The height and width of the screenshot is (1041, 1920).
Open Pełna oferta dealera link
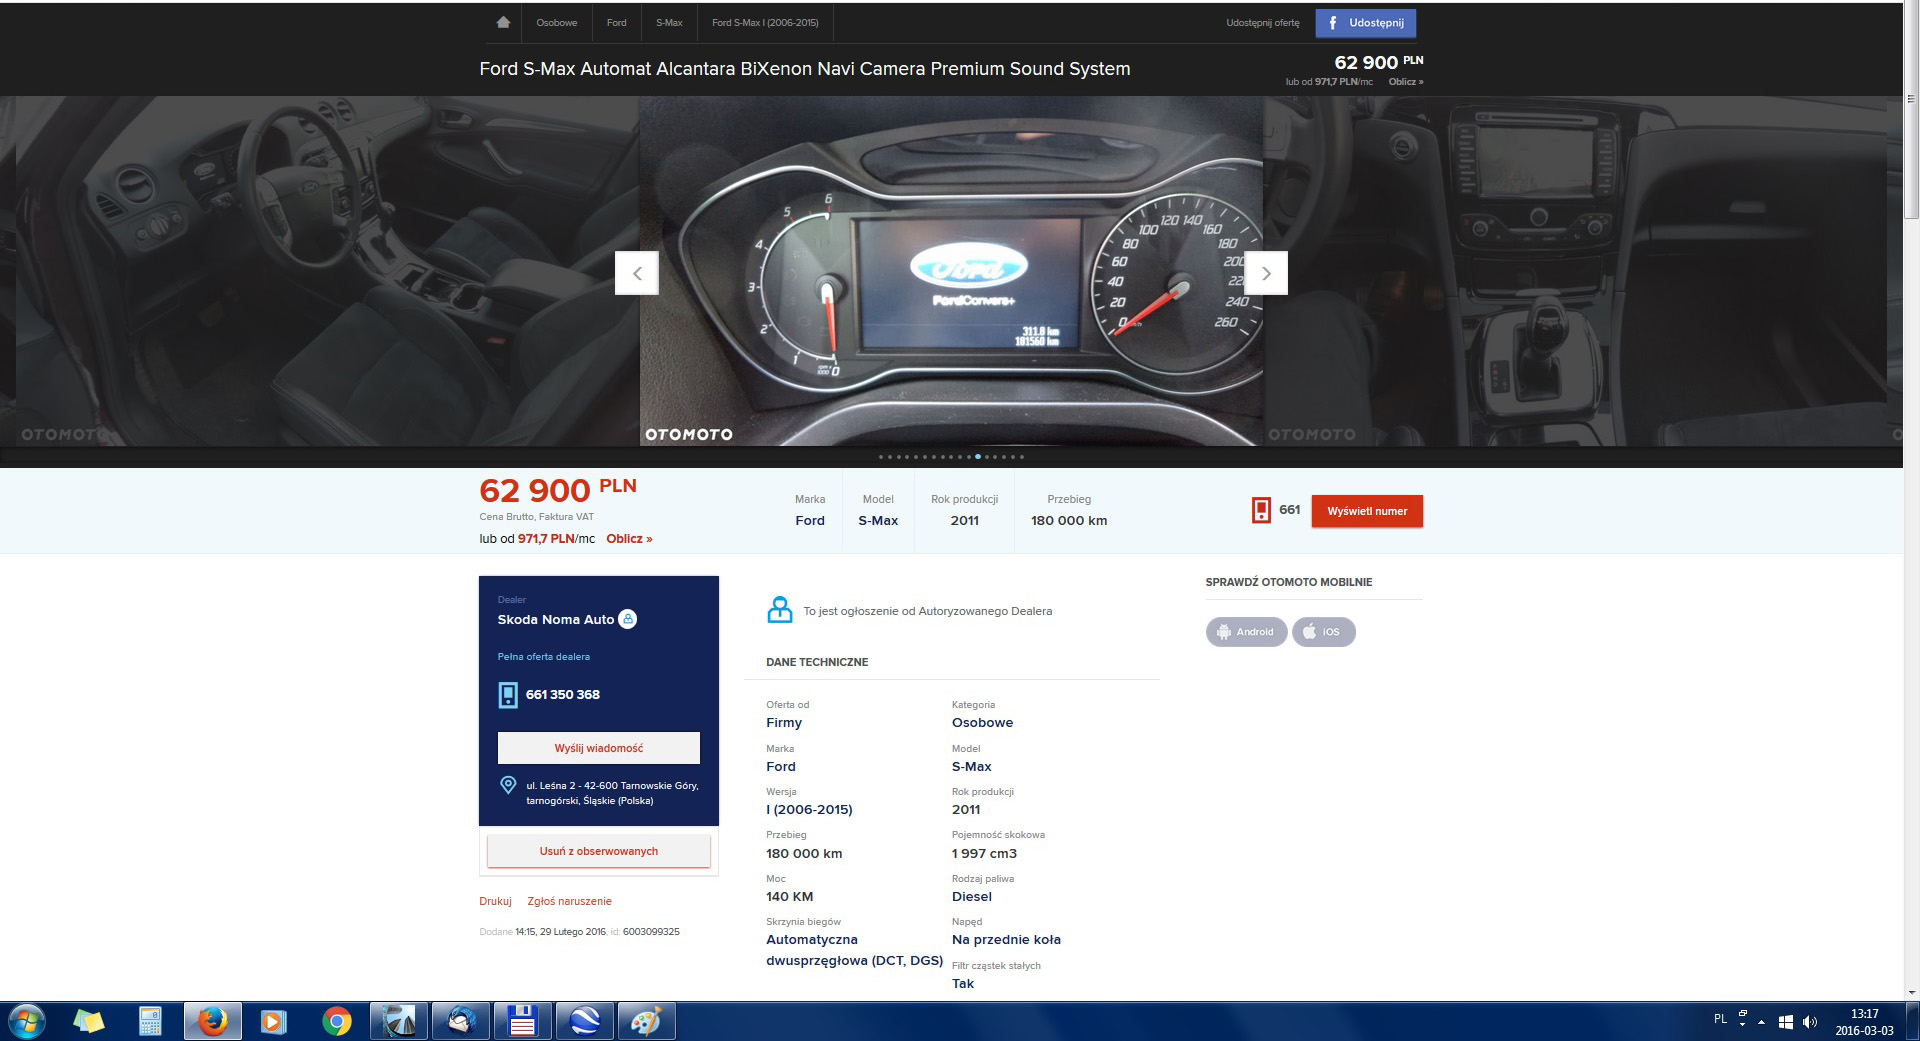544,657
